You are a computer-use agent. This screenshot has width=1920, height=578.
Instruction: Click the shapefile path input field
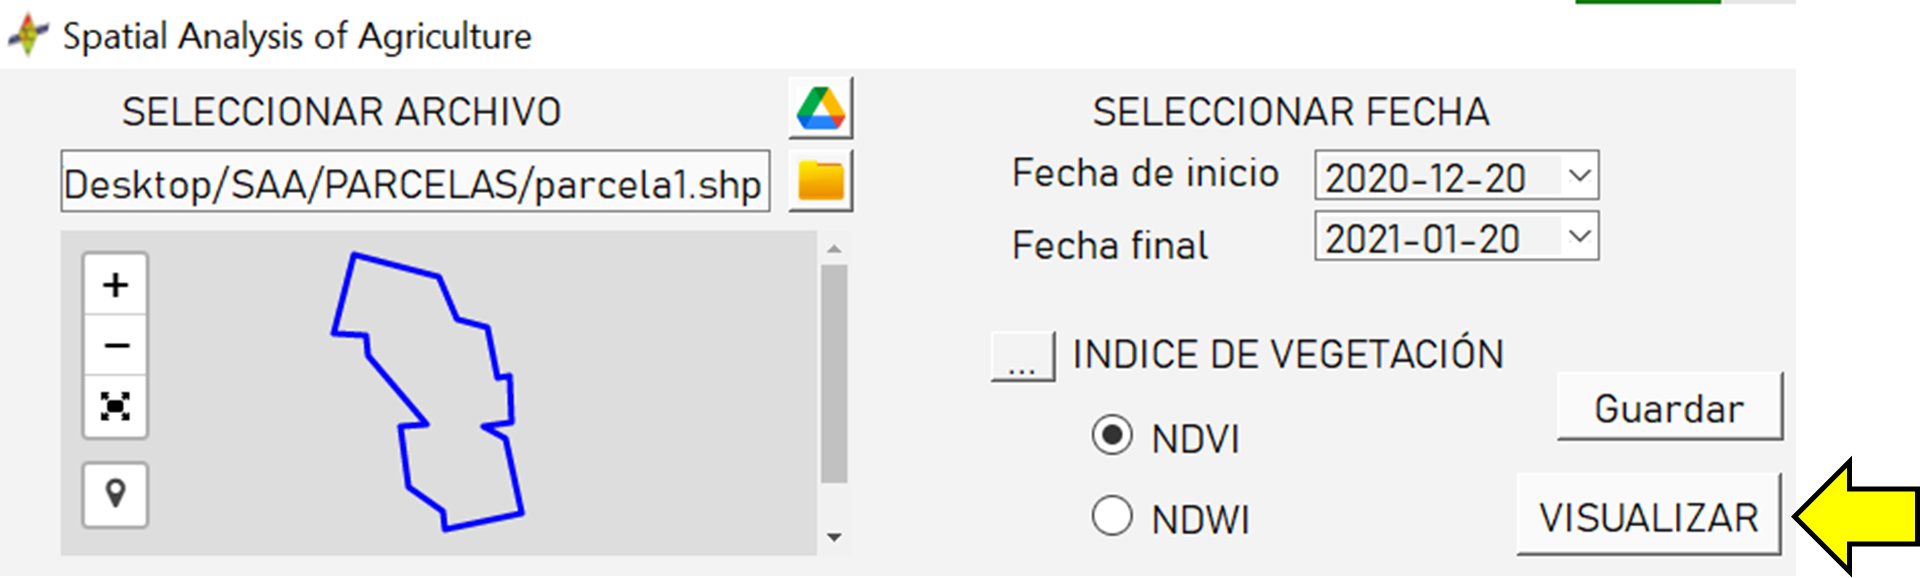415,181
